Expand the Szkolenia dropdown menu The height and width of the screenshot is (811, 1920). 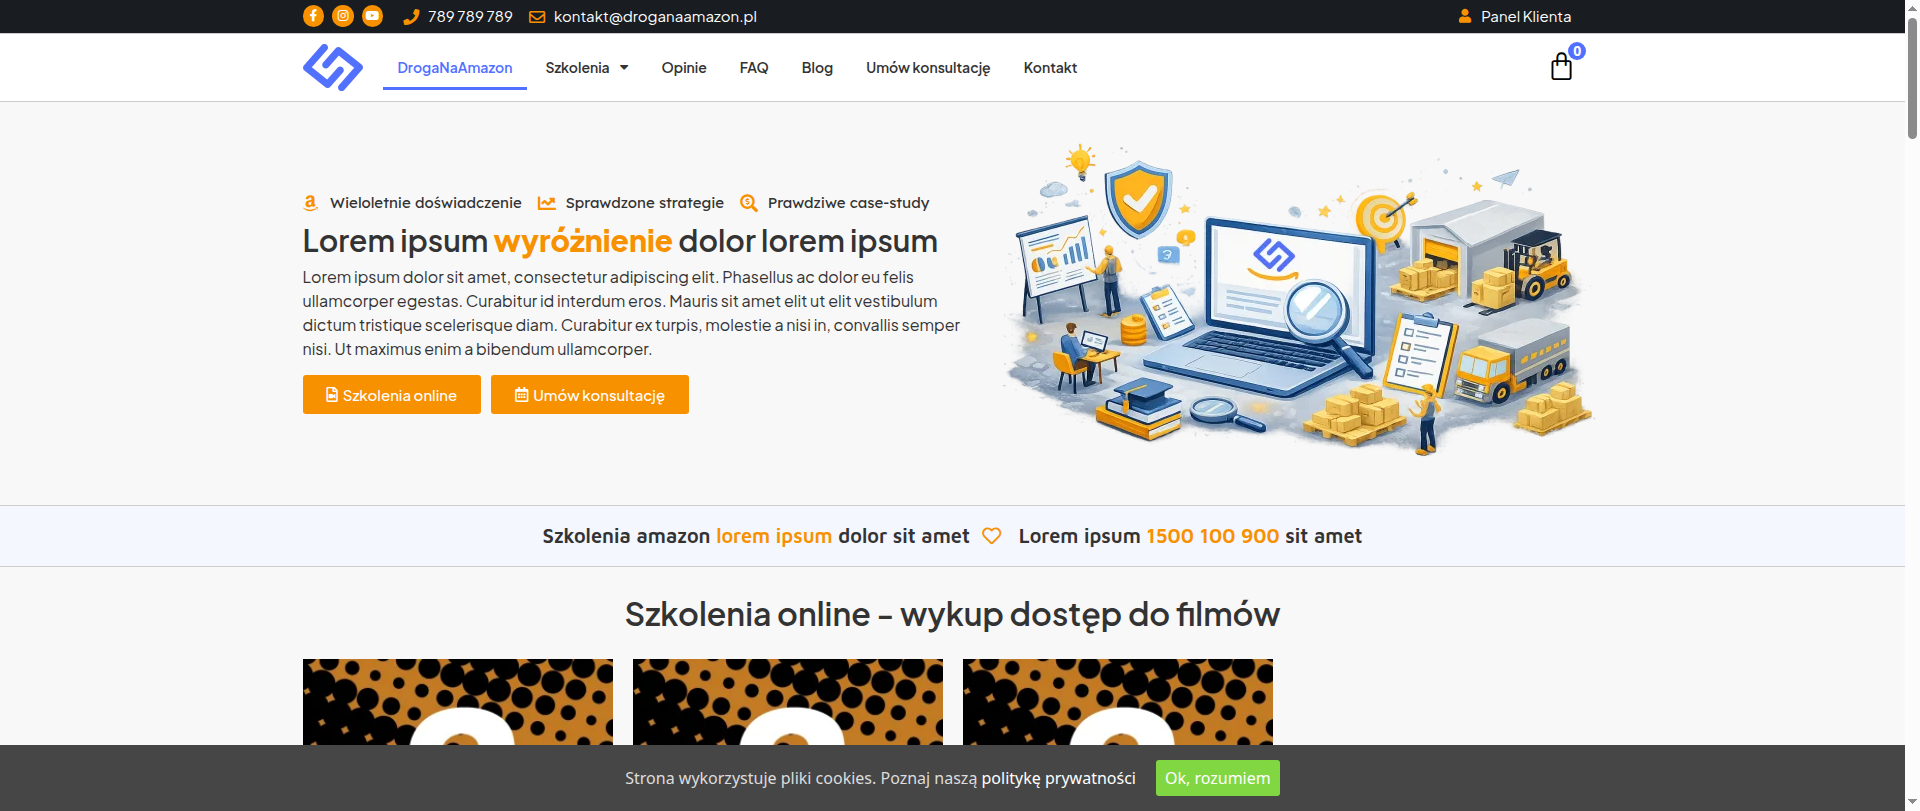tap(587, 68)
